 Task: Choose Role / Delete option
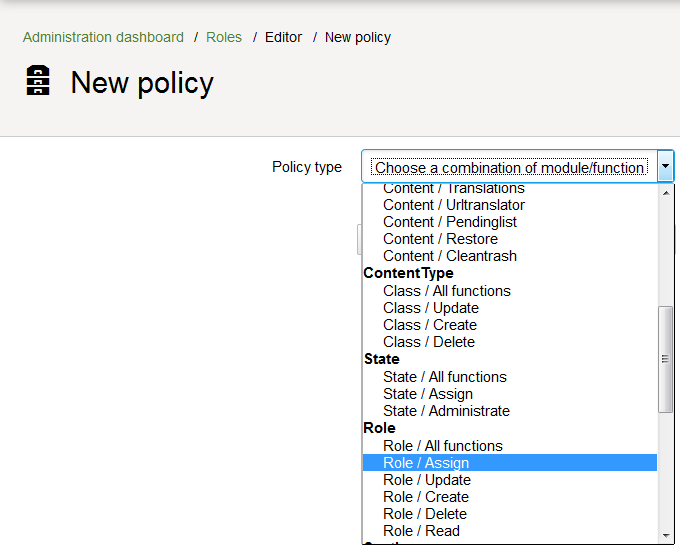[x=510, y=514]
